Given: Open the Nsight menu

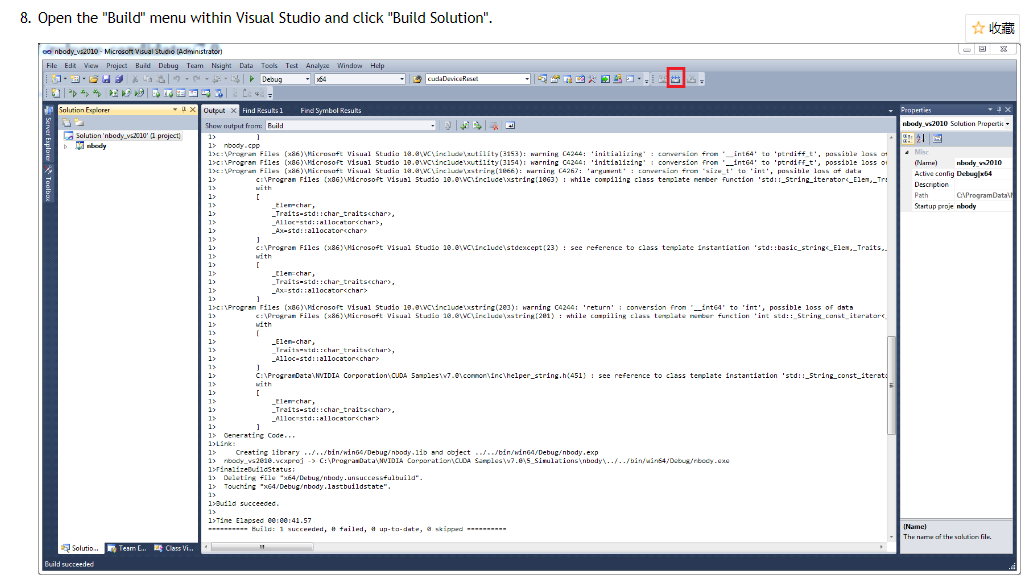Looking at the screenshot, I should point(221,66).
